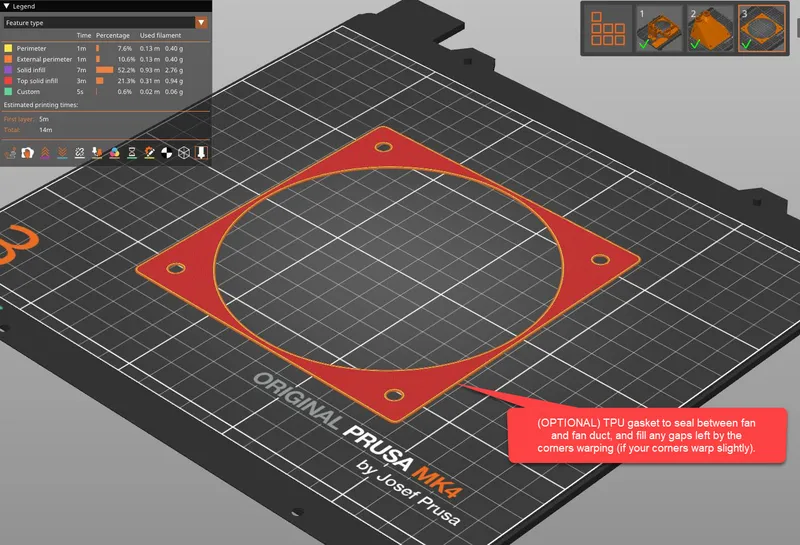Select bed 3 gasket thumbnail
The height and width of the screenshot is (545, 800).
(x=762, y=29)
